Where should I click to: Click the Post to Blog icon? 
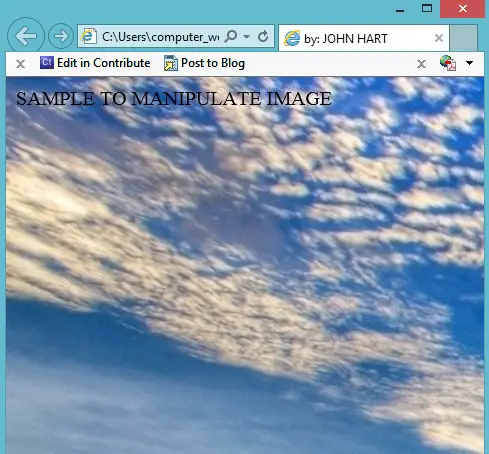coord(171,63)
